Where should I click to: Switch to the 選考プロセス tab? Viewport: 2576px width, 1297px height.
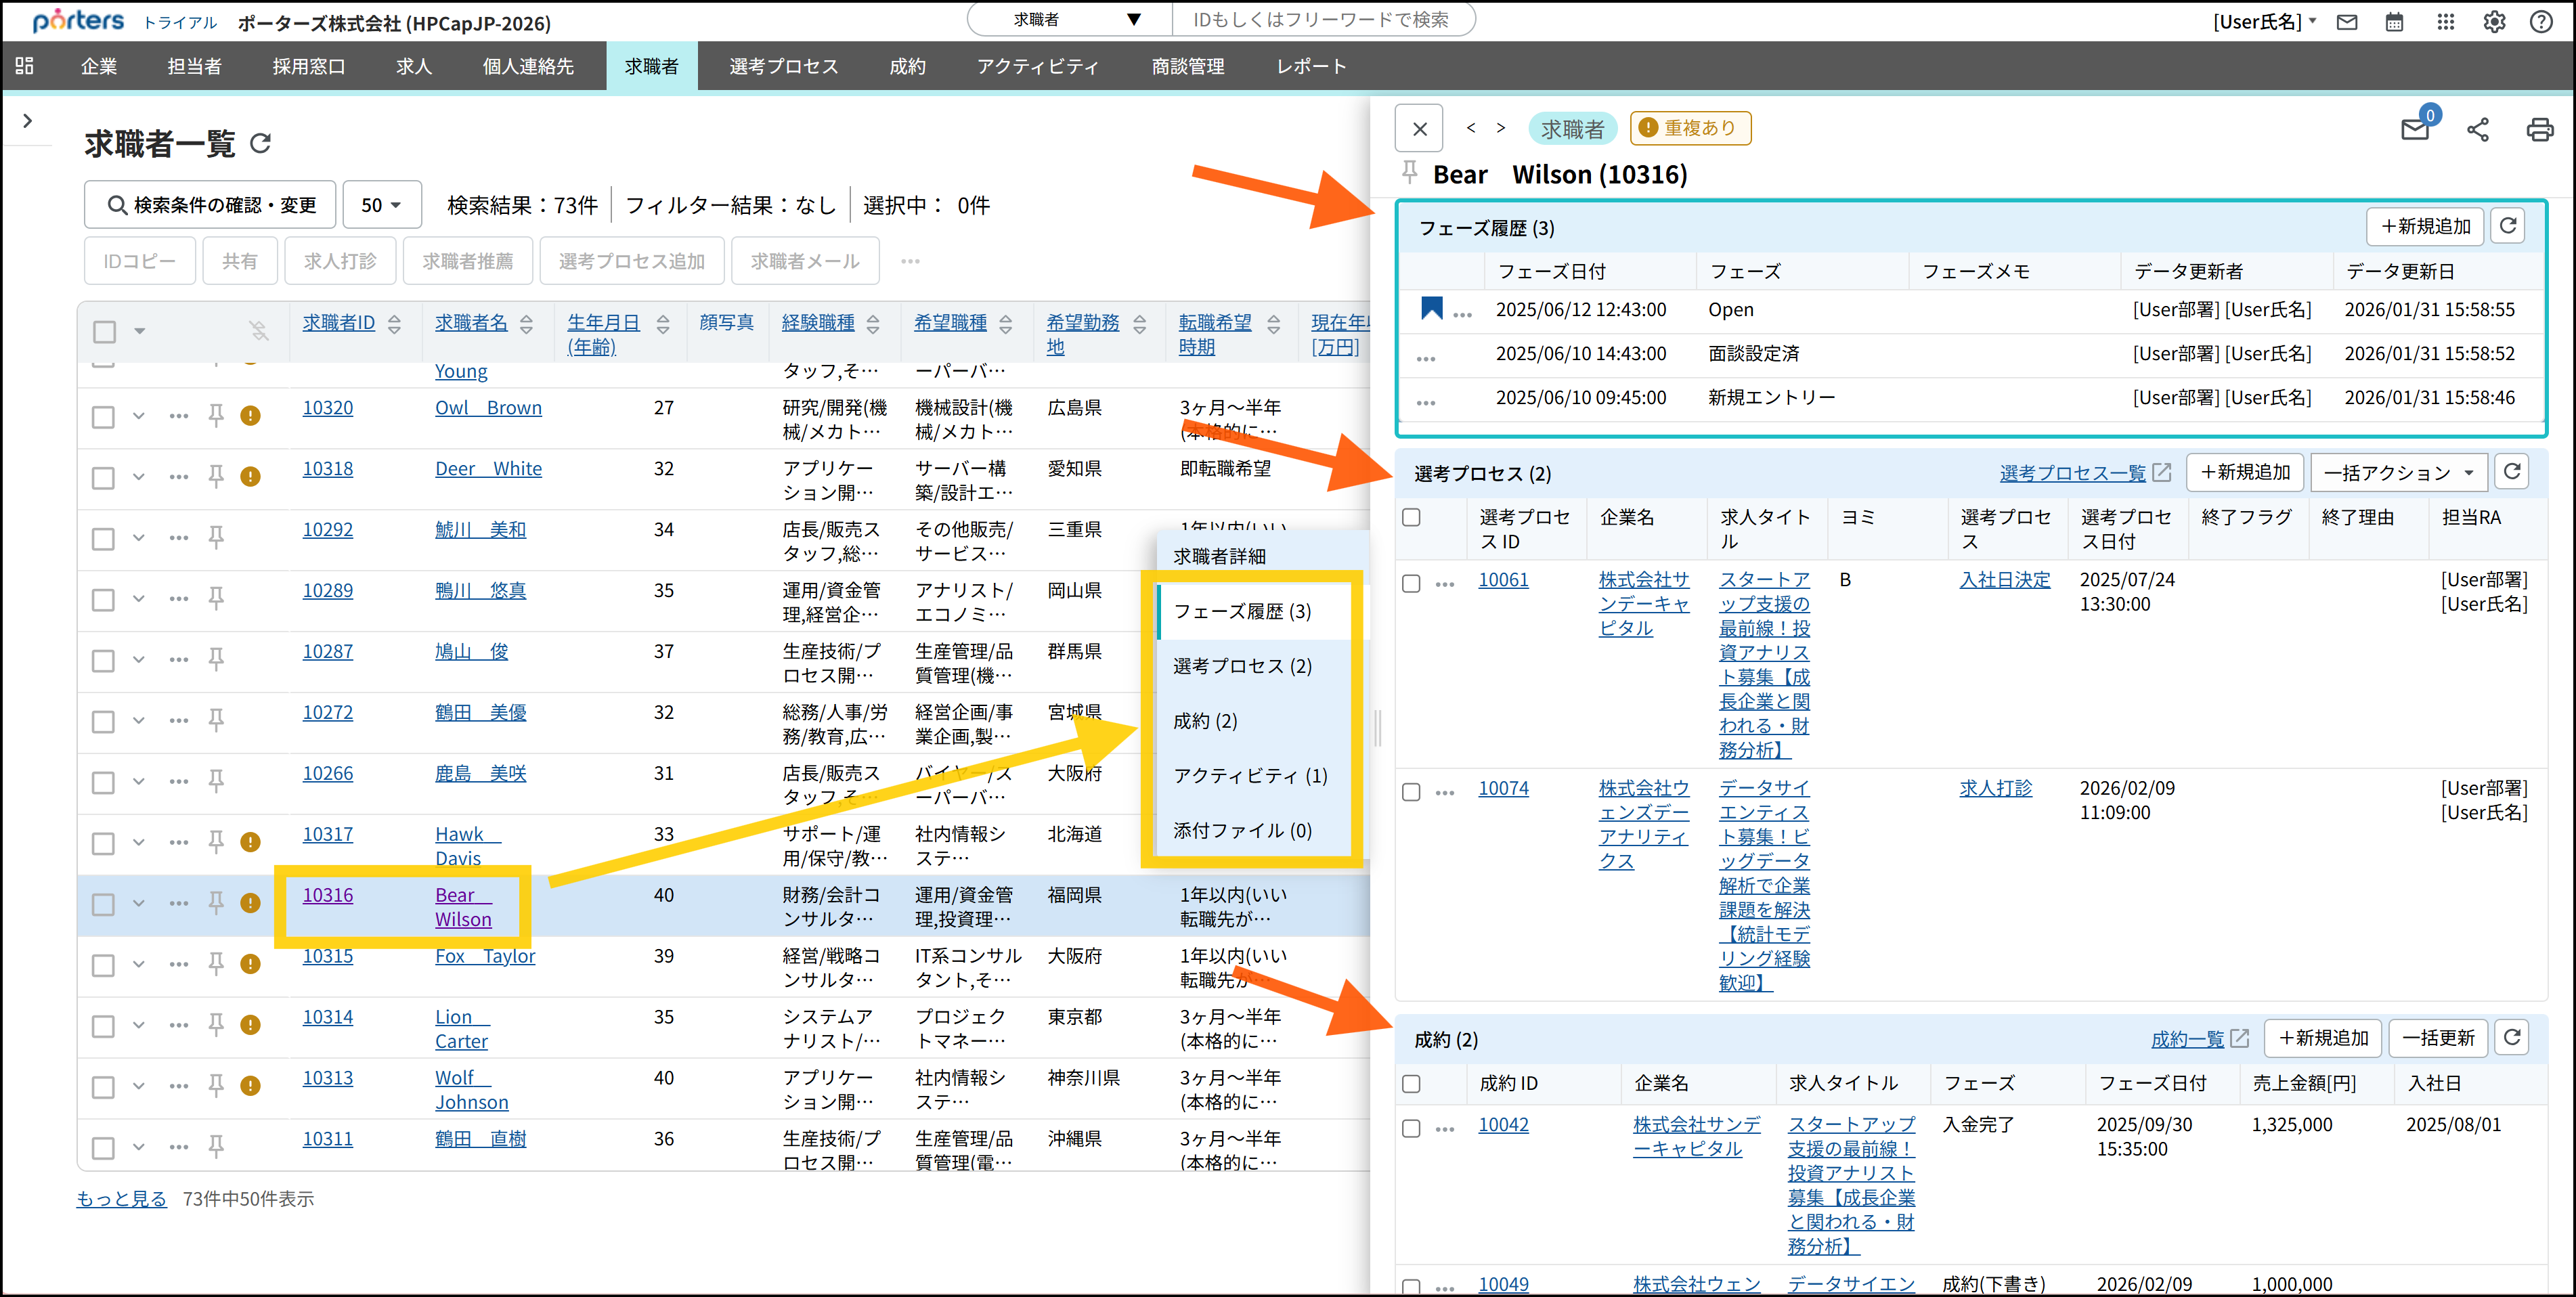coord(783,66)
